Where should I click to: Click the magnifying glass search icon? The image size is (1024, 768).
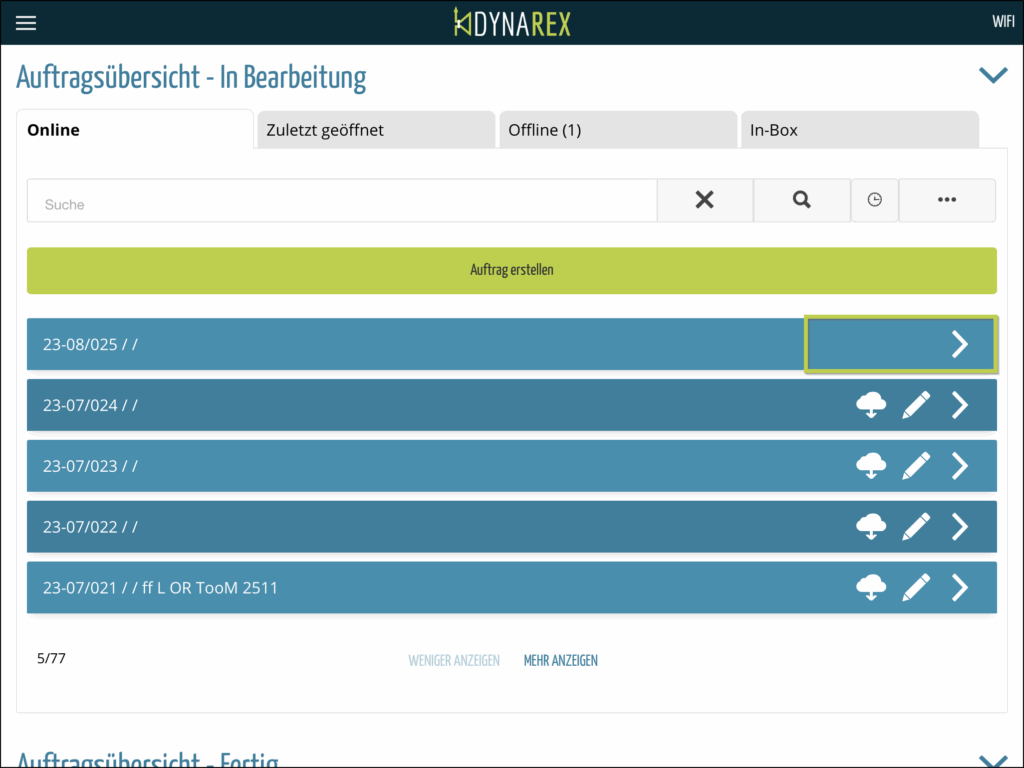[x=801, y=200]
